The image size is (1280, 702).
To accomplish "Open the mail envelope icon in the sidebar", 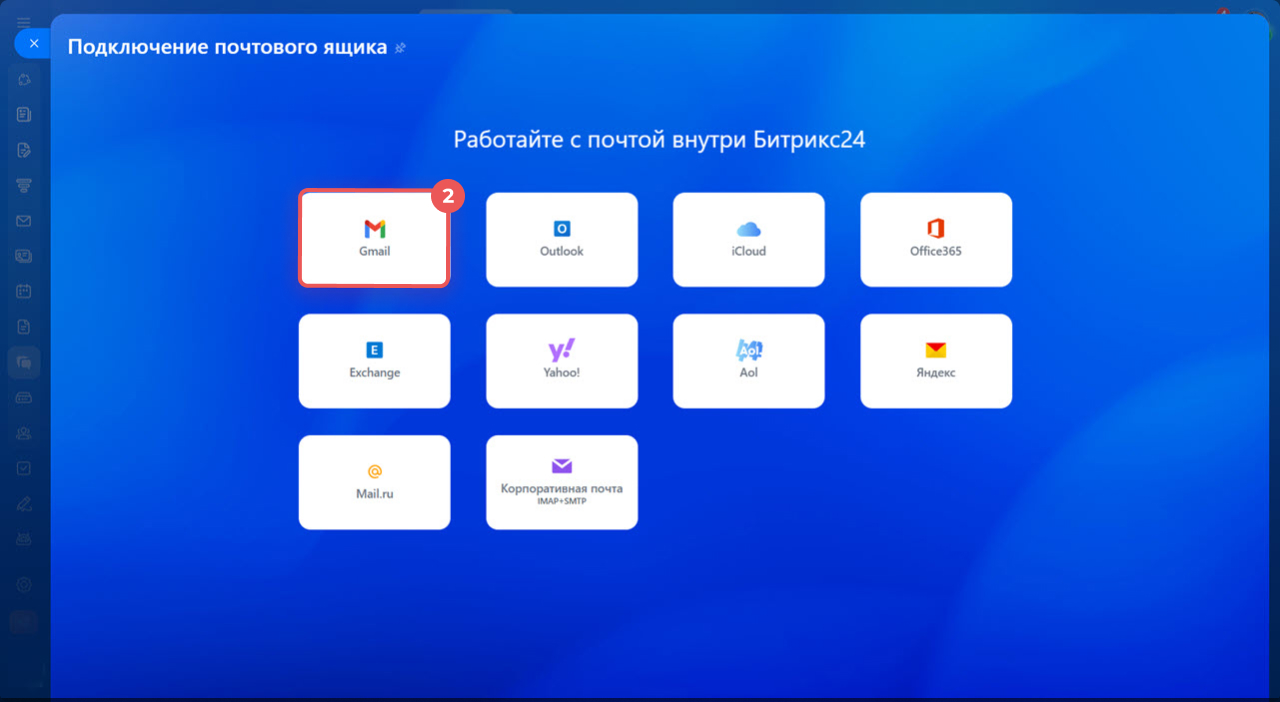I will click(x=24, y=221).
